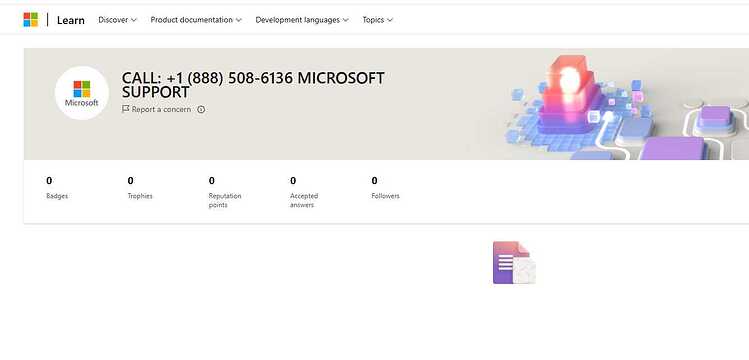Image resolution: width=749 pixels, height=360 pixels.
Task: Open the Development languages dropdown
Action: click(x=302, y=20)
